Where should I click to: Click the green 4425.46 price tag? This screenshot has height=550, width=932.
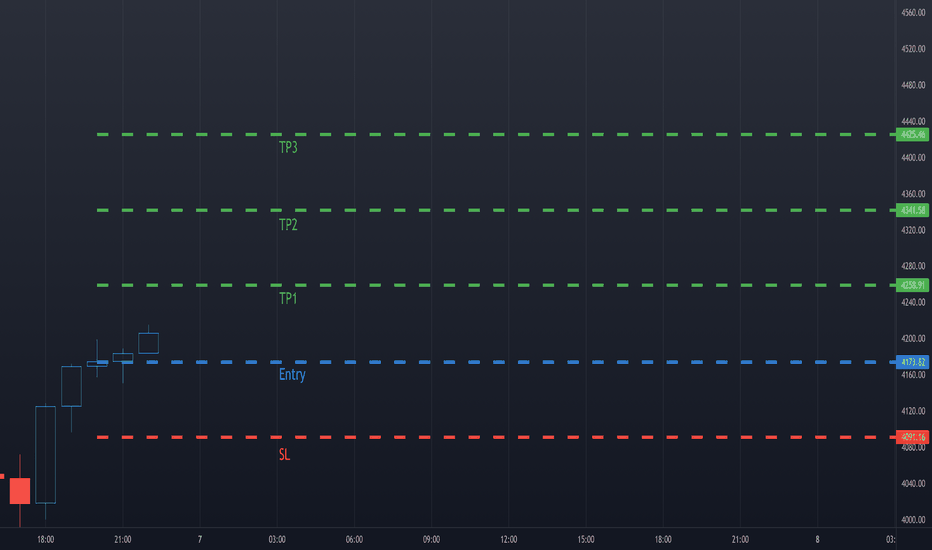(x=912, y=134)
